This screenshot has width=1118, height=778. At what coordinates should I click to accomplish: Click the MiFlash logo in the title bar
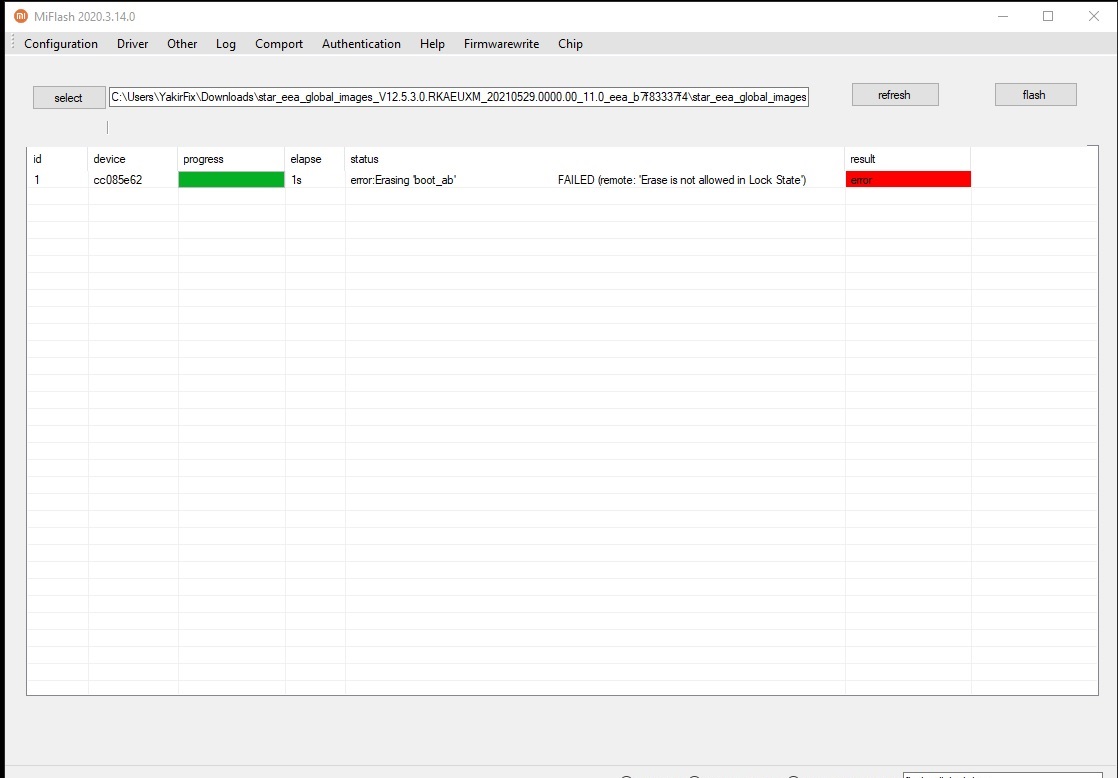click(x=21, y=16)
